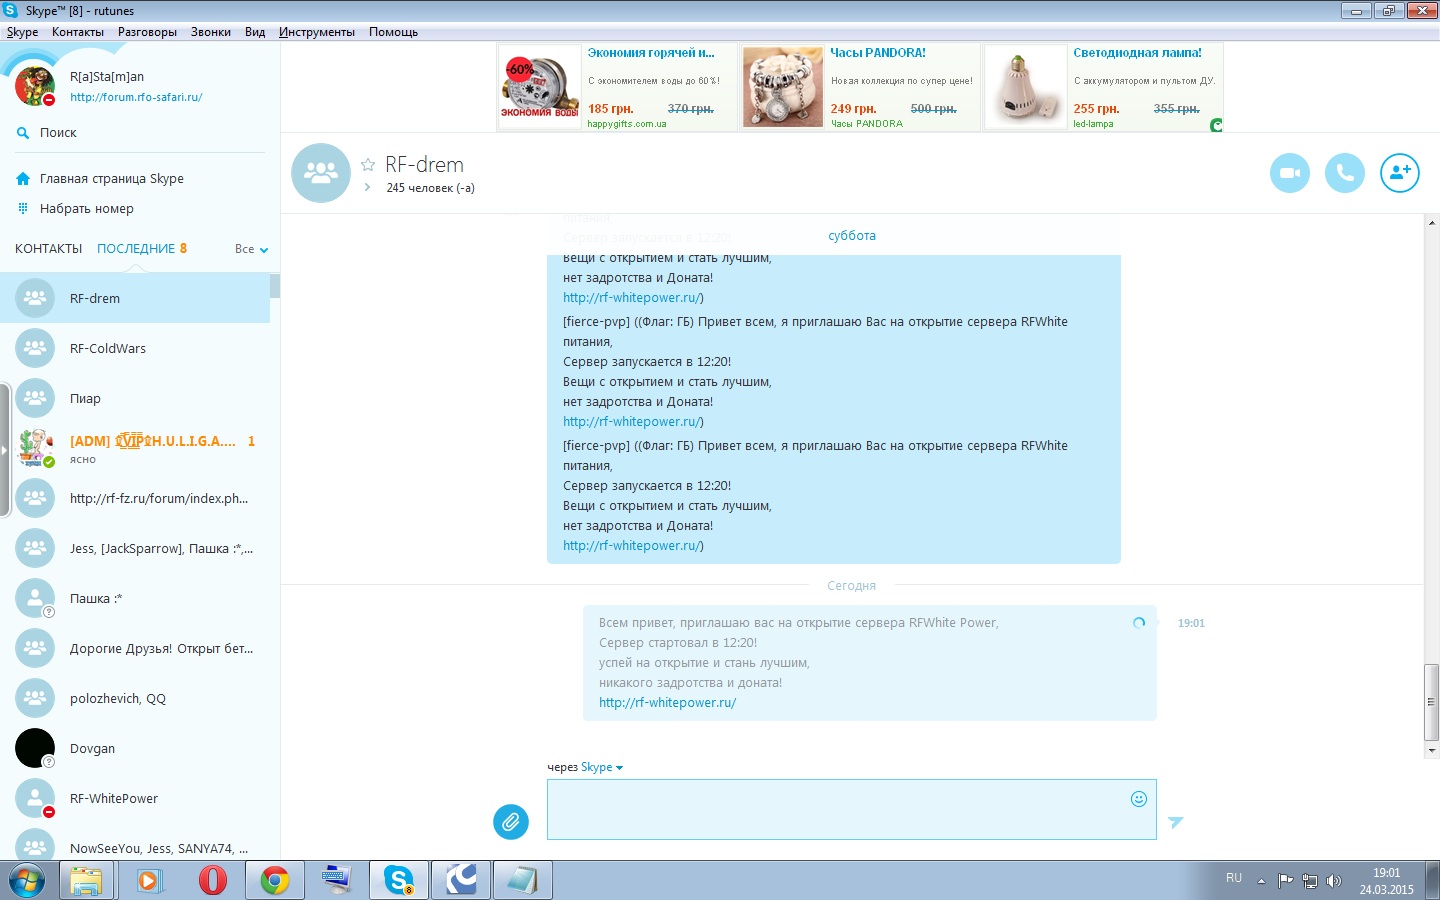Select the RF-ColdWars conversation
Screen dimensions: 1440x900
135,348
